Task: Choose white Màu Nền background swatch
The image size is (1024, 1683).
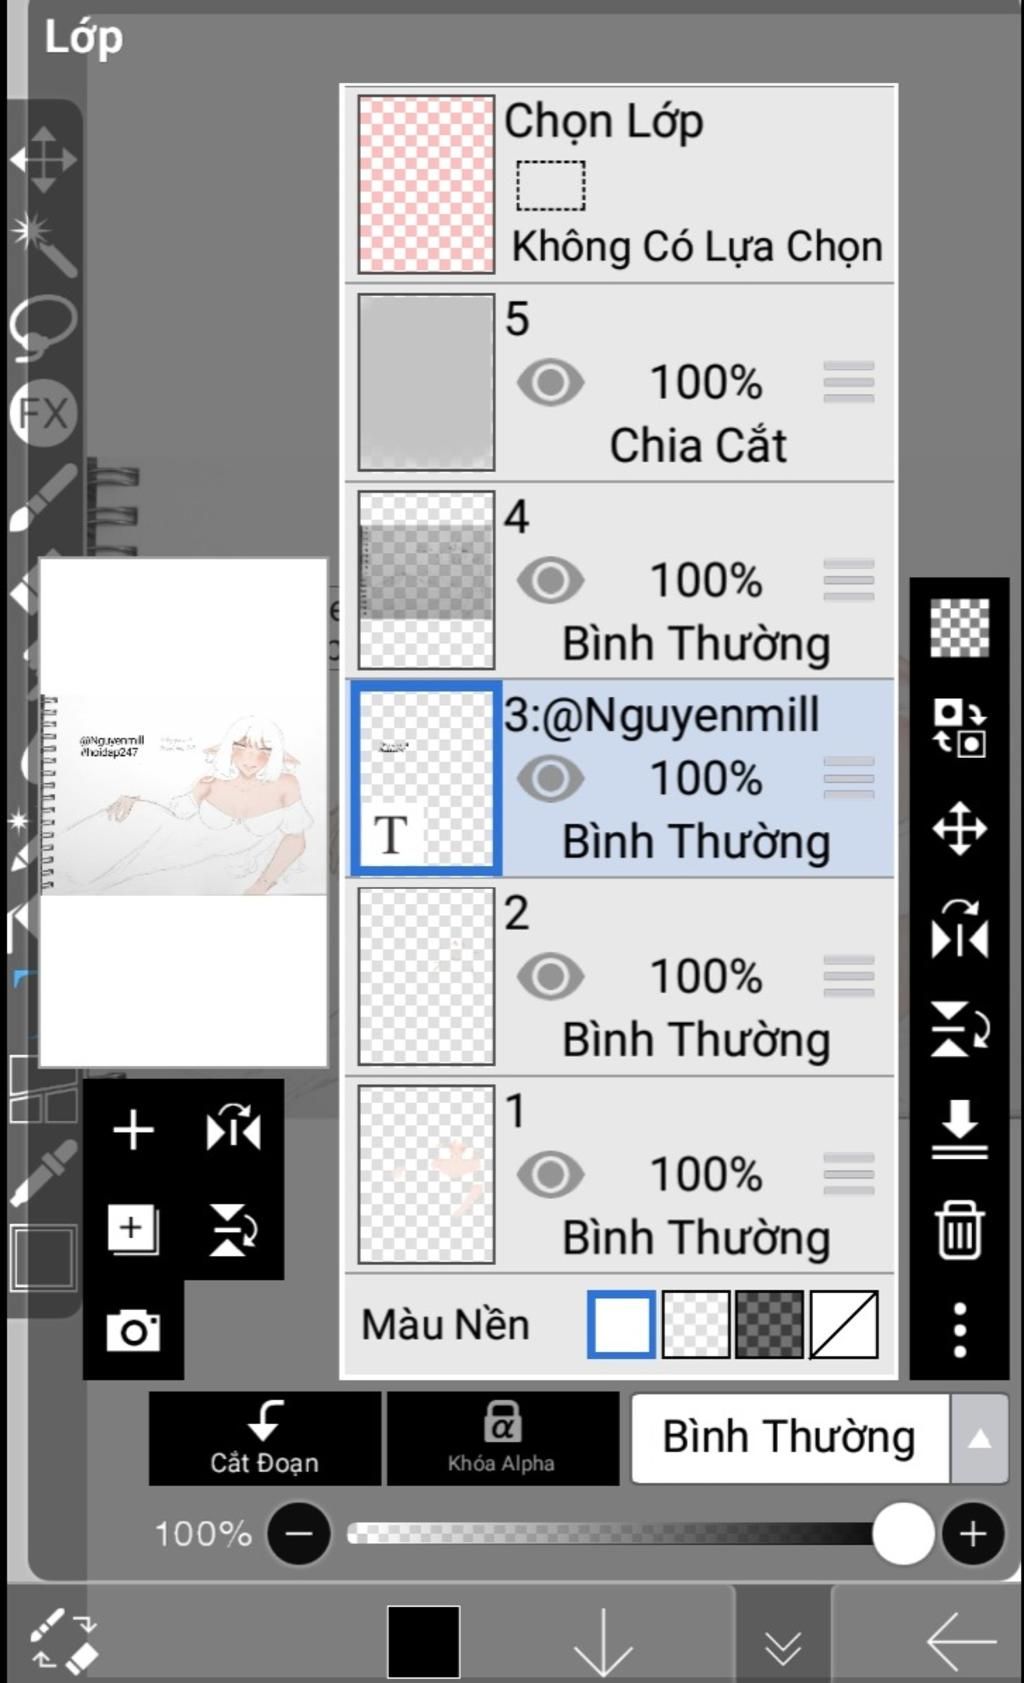Action: [621, 1324]
